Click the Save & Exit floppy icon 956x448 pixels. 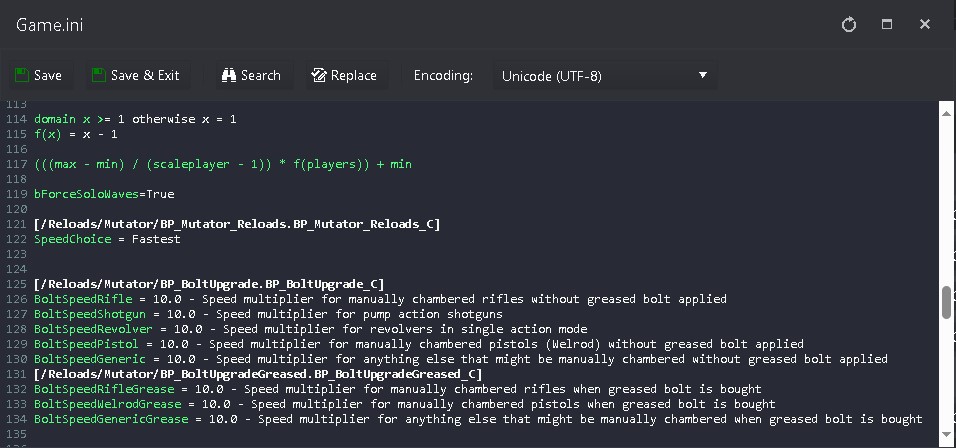pos(99,75)
